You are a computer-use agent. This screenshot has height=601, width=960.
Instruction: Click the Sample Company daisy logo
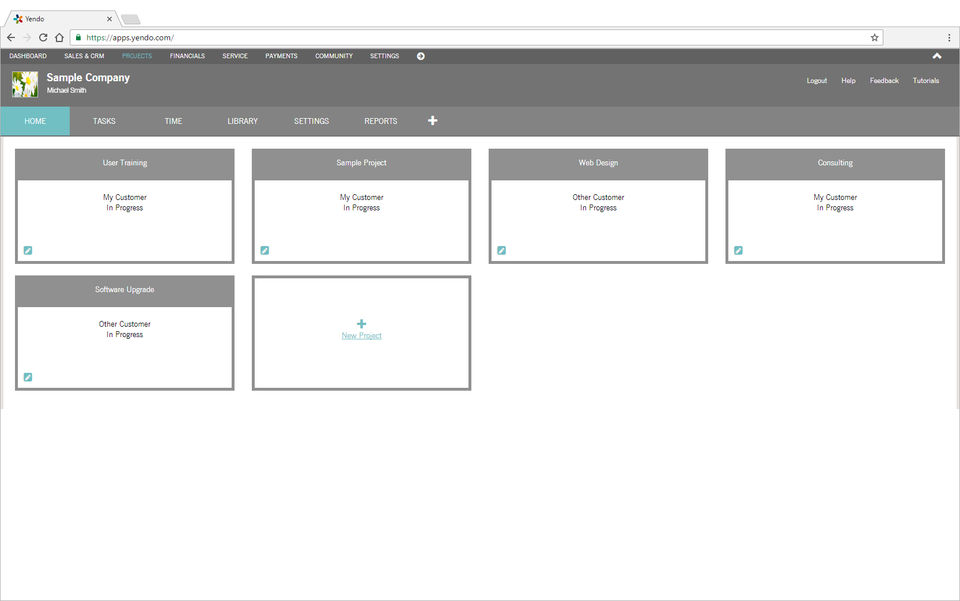[x=24, y=84]
